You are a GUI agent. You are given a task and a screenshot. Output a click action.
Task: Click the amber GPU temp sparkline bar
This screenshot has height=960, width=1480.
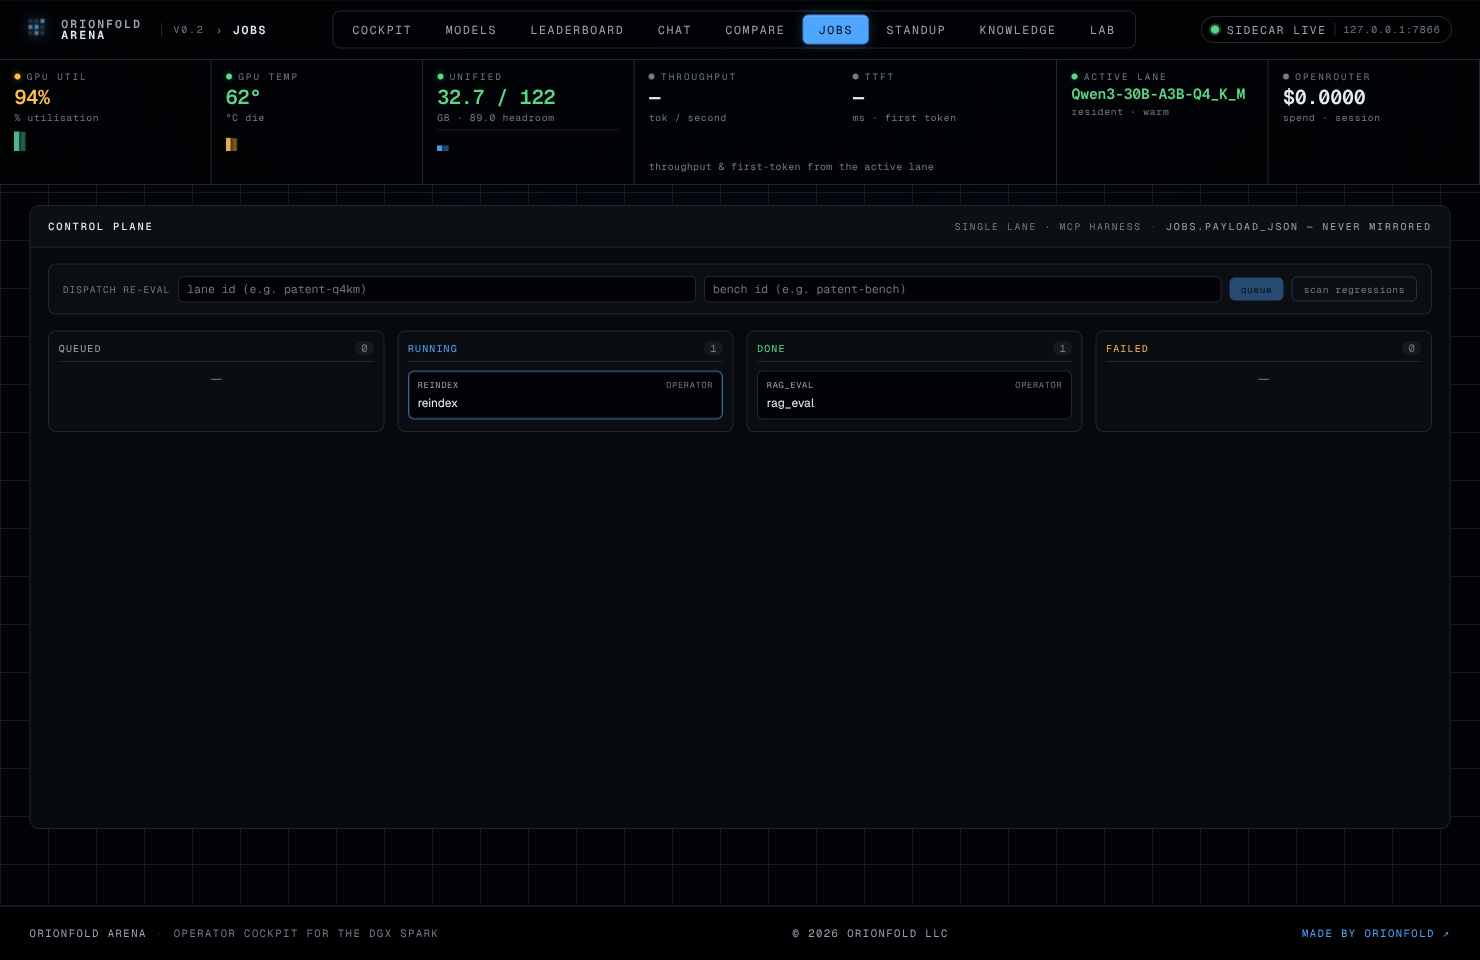point(231,144)
